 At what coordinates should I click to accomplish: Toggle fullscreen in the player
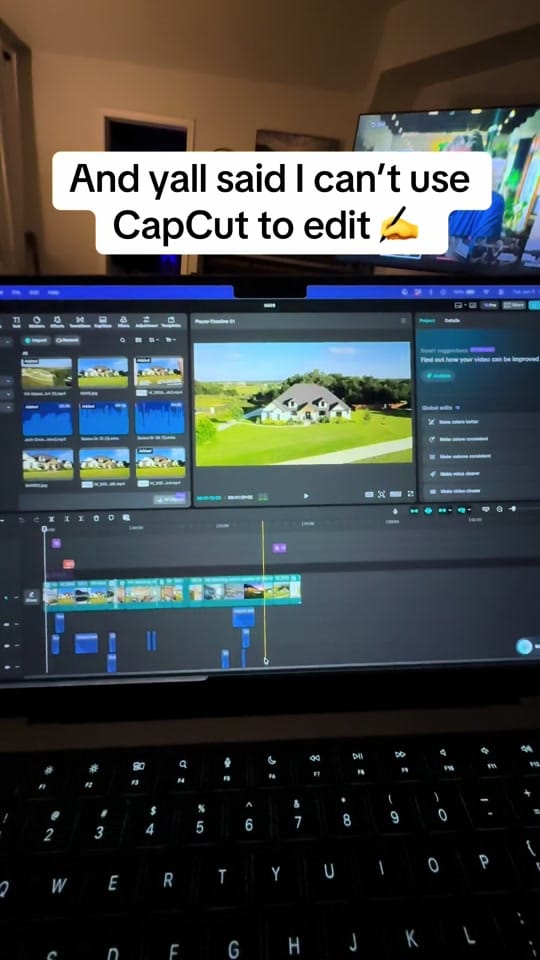pos(410,493)
